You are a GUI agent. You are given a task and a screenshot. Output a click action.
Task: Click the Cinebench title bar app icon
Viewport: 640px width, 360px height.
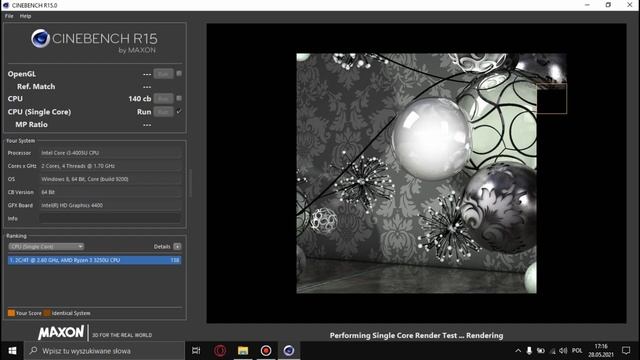(x=6, y=5)
